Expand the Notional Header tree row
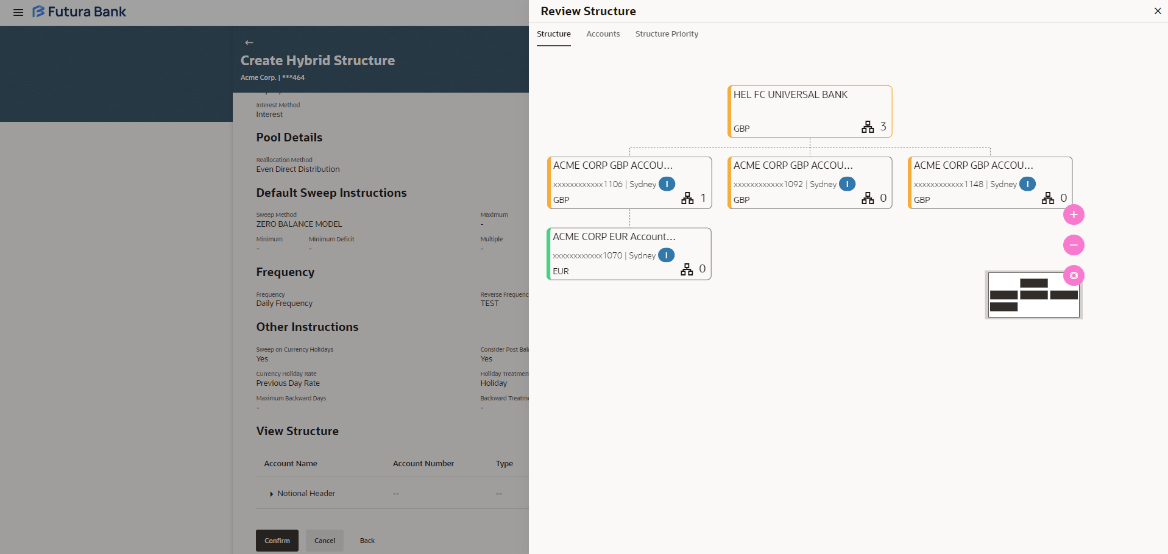Screen dimensions: 1168x554 click(x=271, y=494)
